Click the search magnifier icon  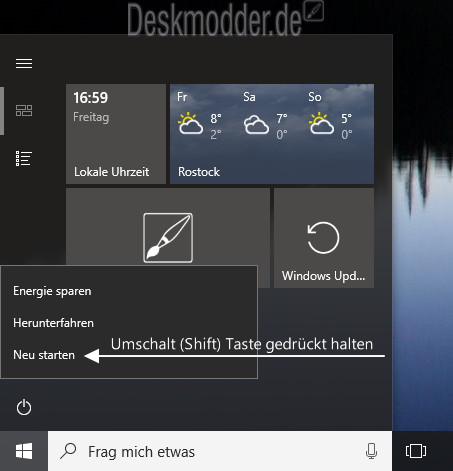tap(68, 451)
